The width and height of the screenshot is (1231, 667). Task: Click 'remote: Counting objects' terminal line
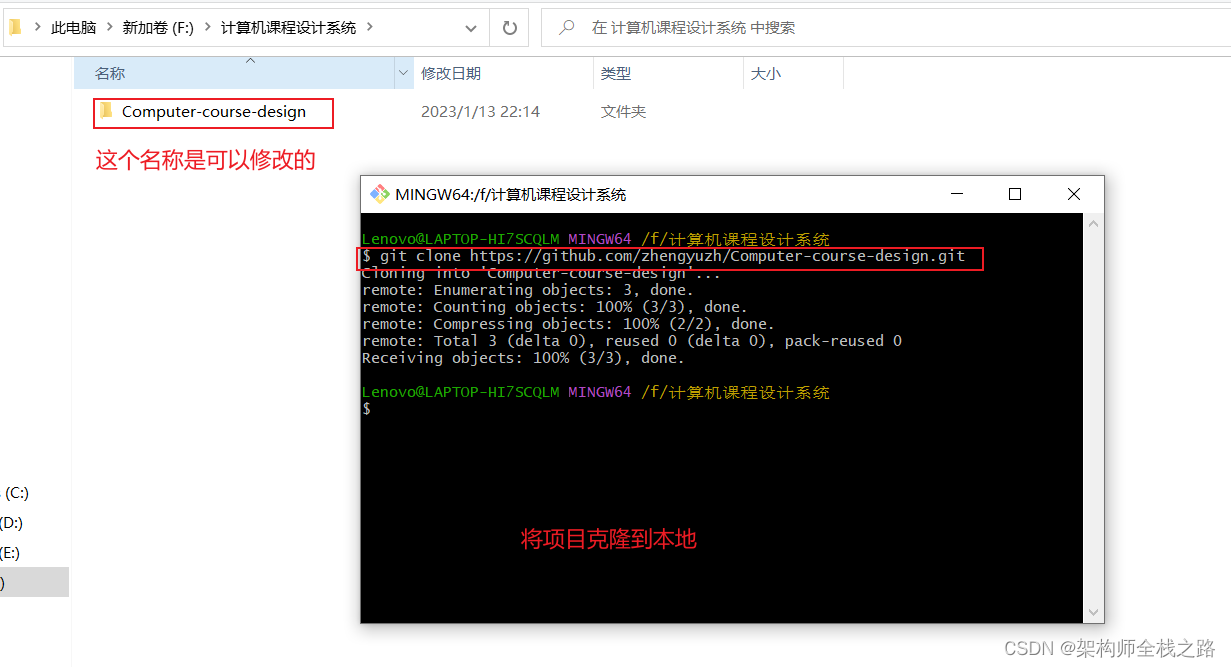point(554,307)
